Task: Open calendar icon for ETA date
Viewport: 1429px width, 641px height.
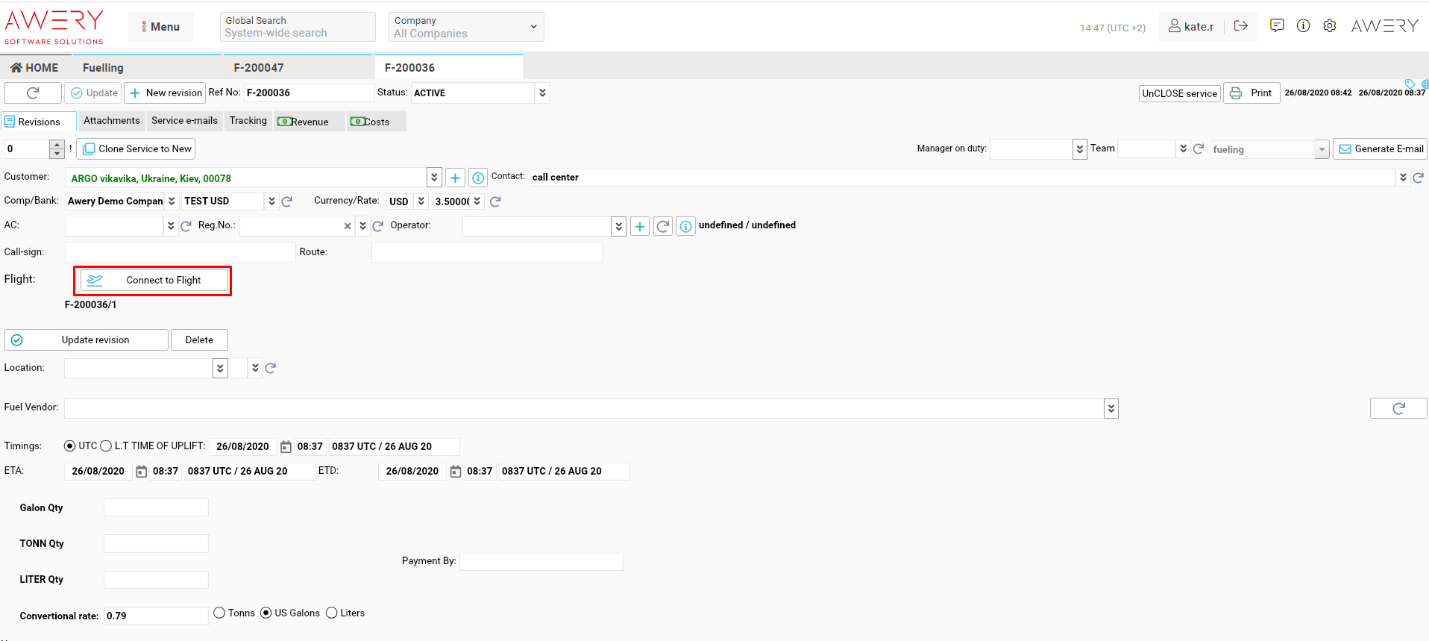Action: (141, 471)
